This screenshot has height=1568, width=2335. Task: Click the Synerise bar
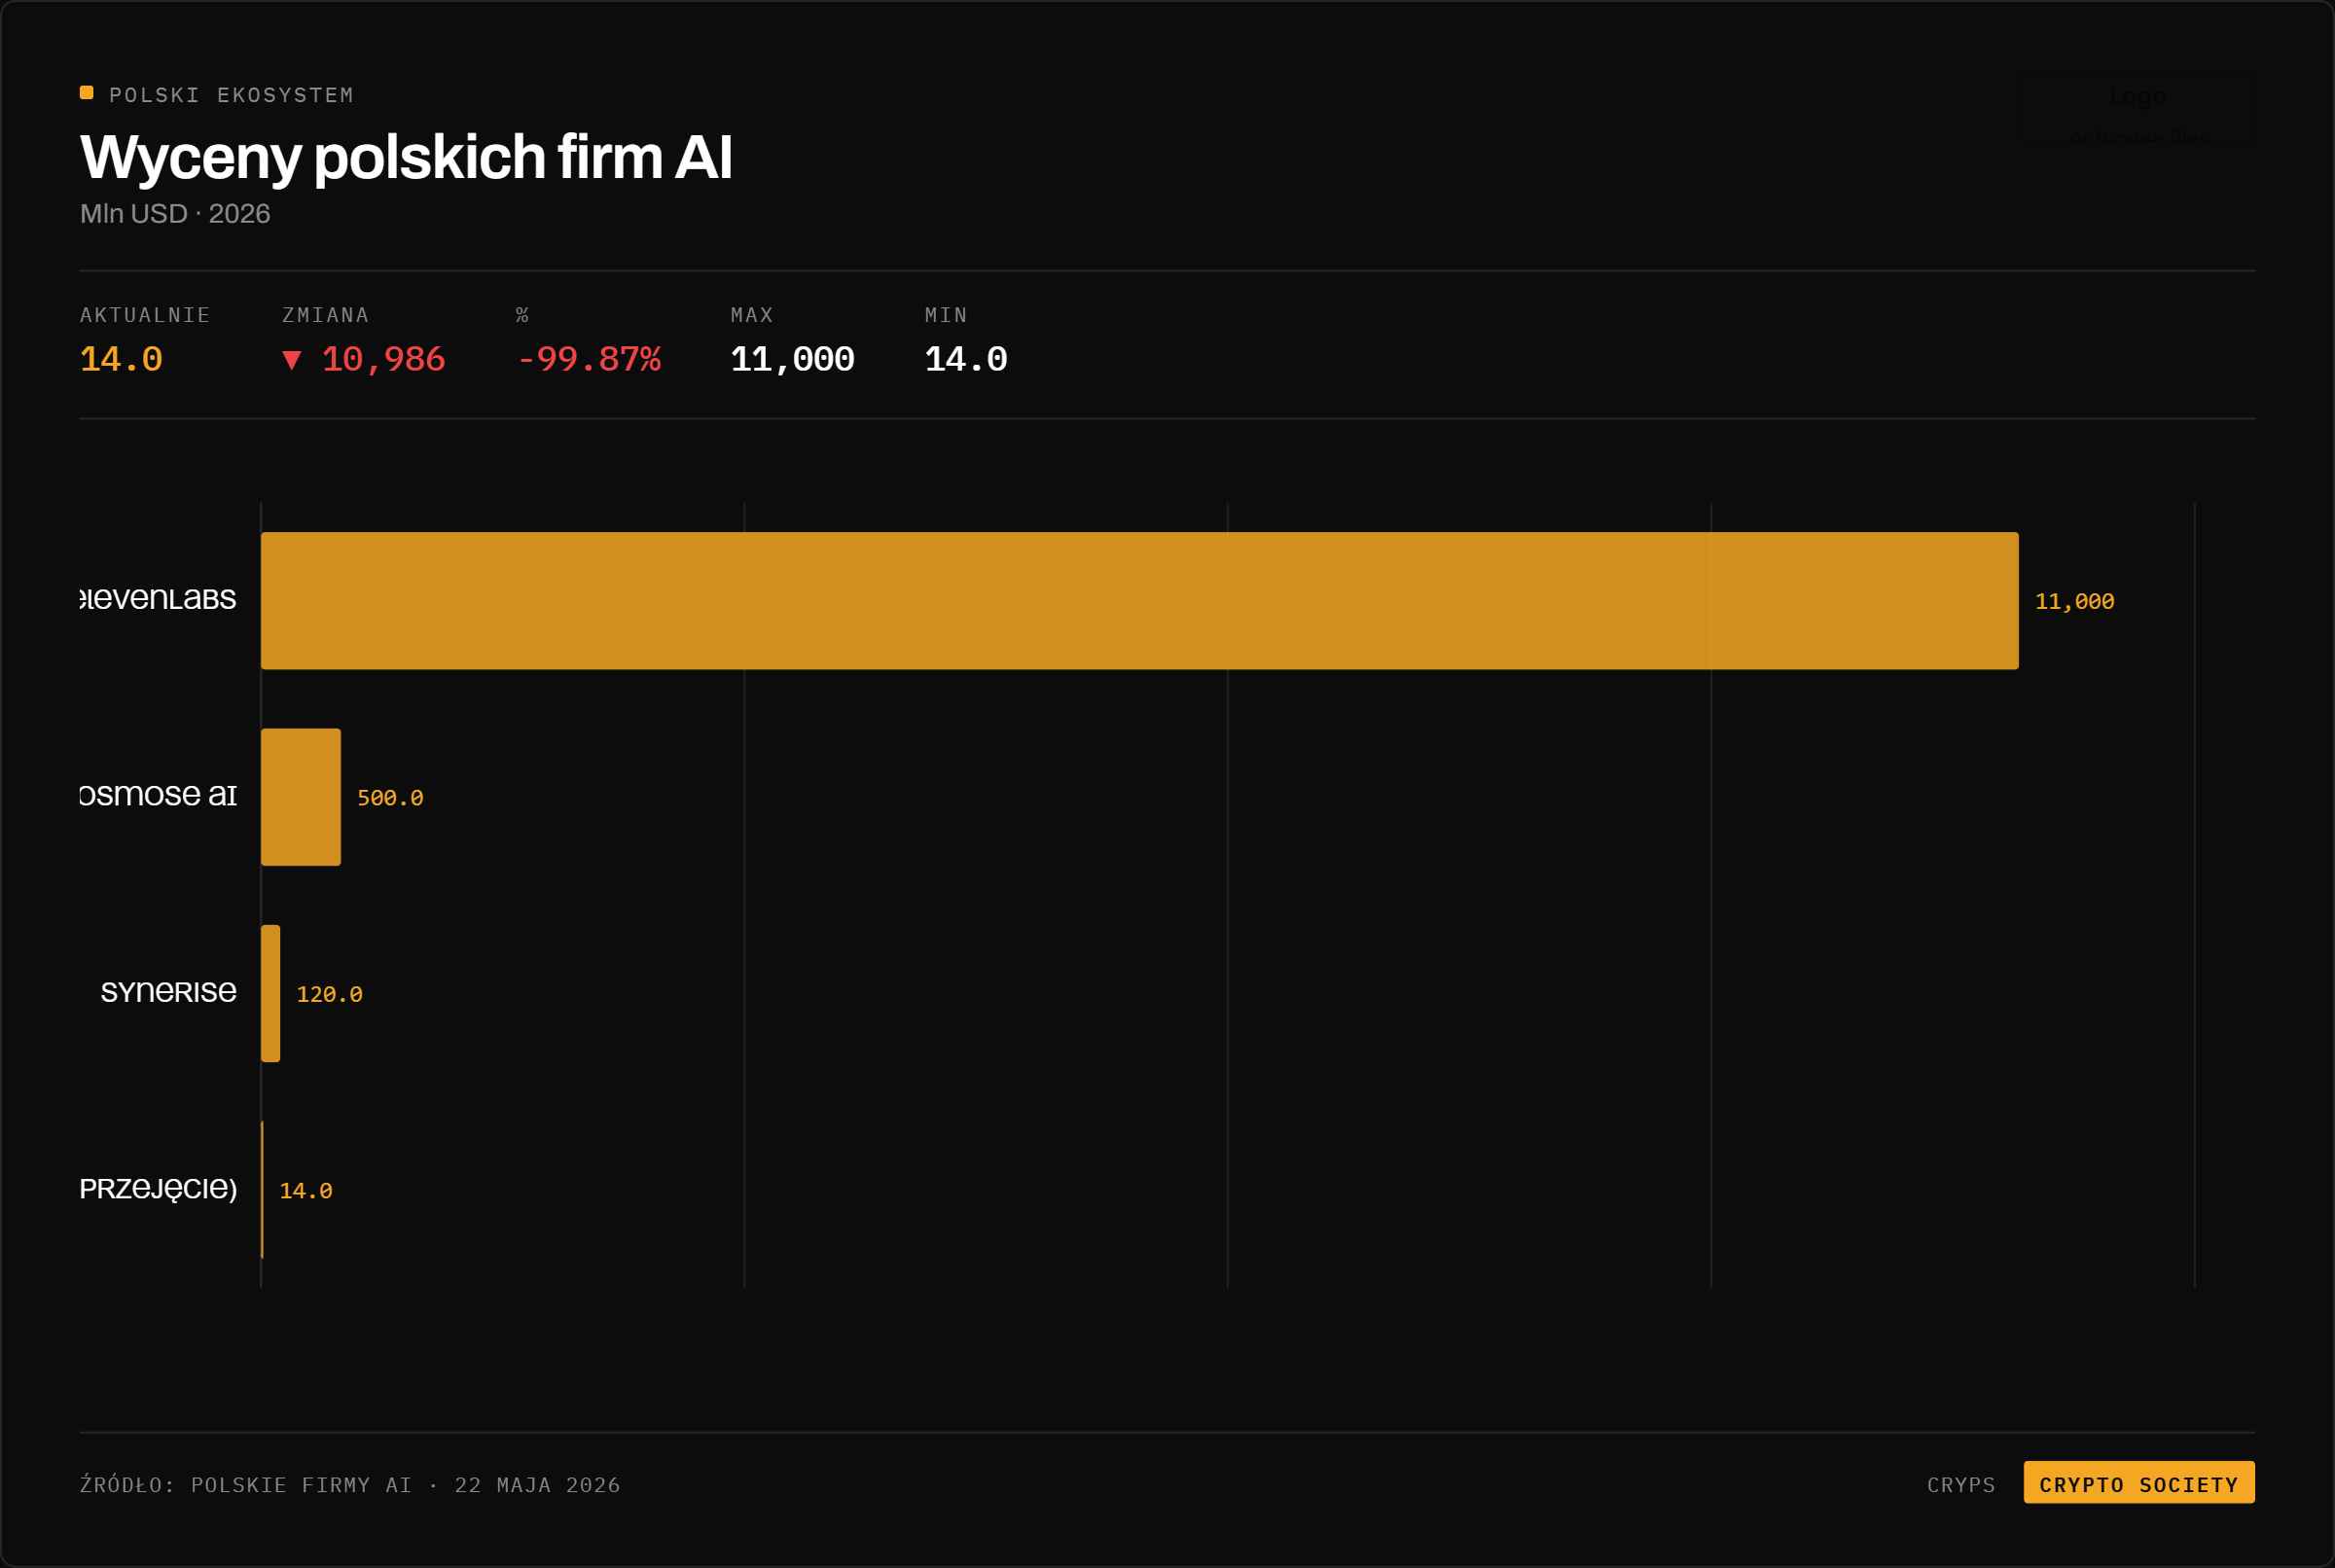click(270, 993)
